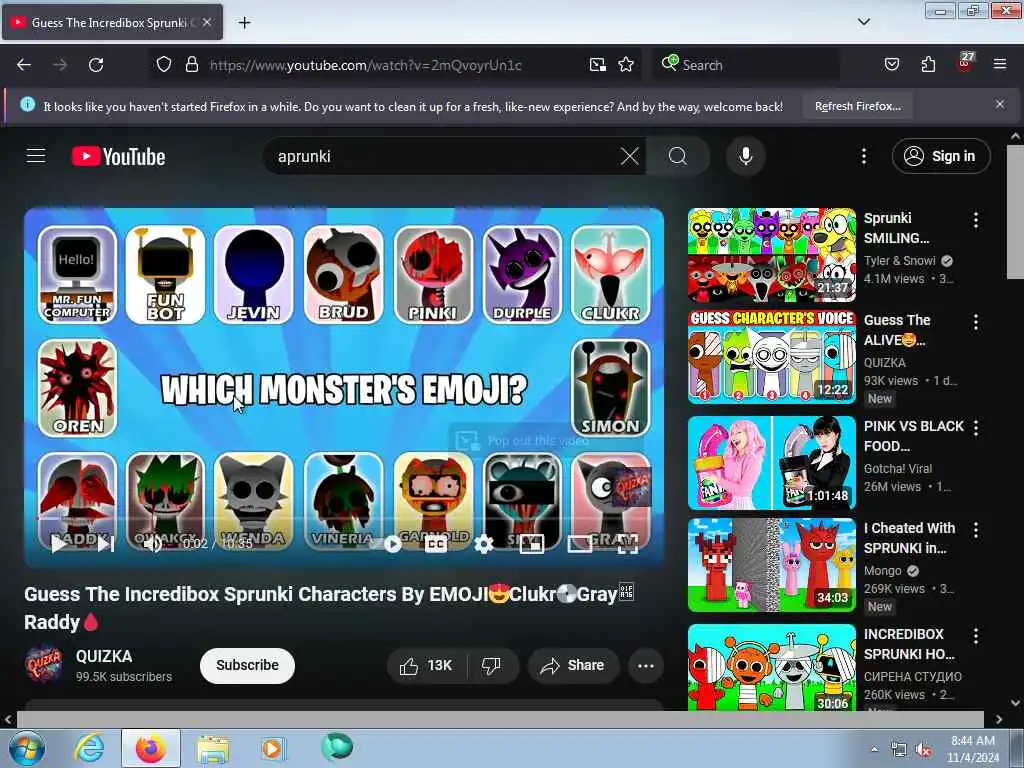The height and width of the screenshot is (768, 1024).
Task: Launch Internet Explorer from taskbar
Action: [x=89, y=748]
